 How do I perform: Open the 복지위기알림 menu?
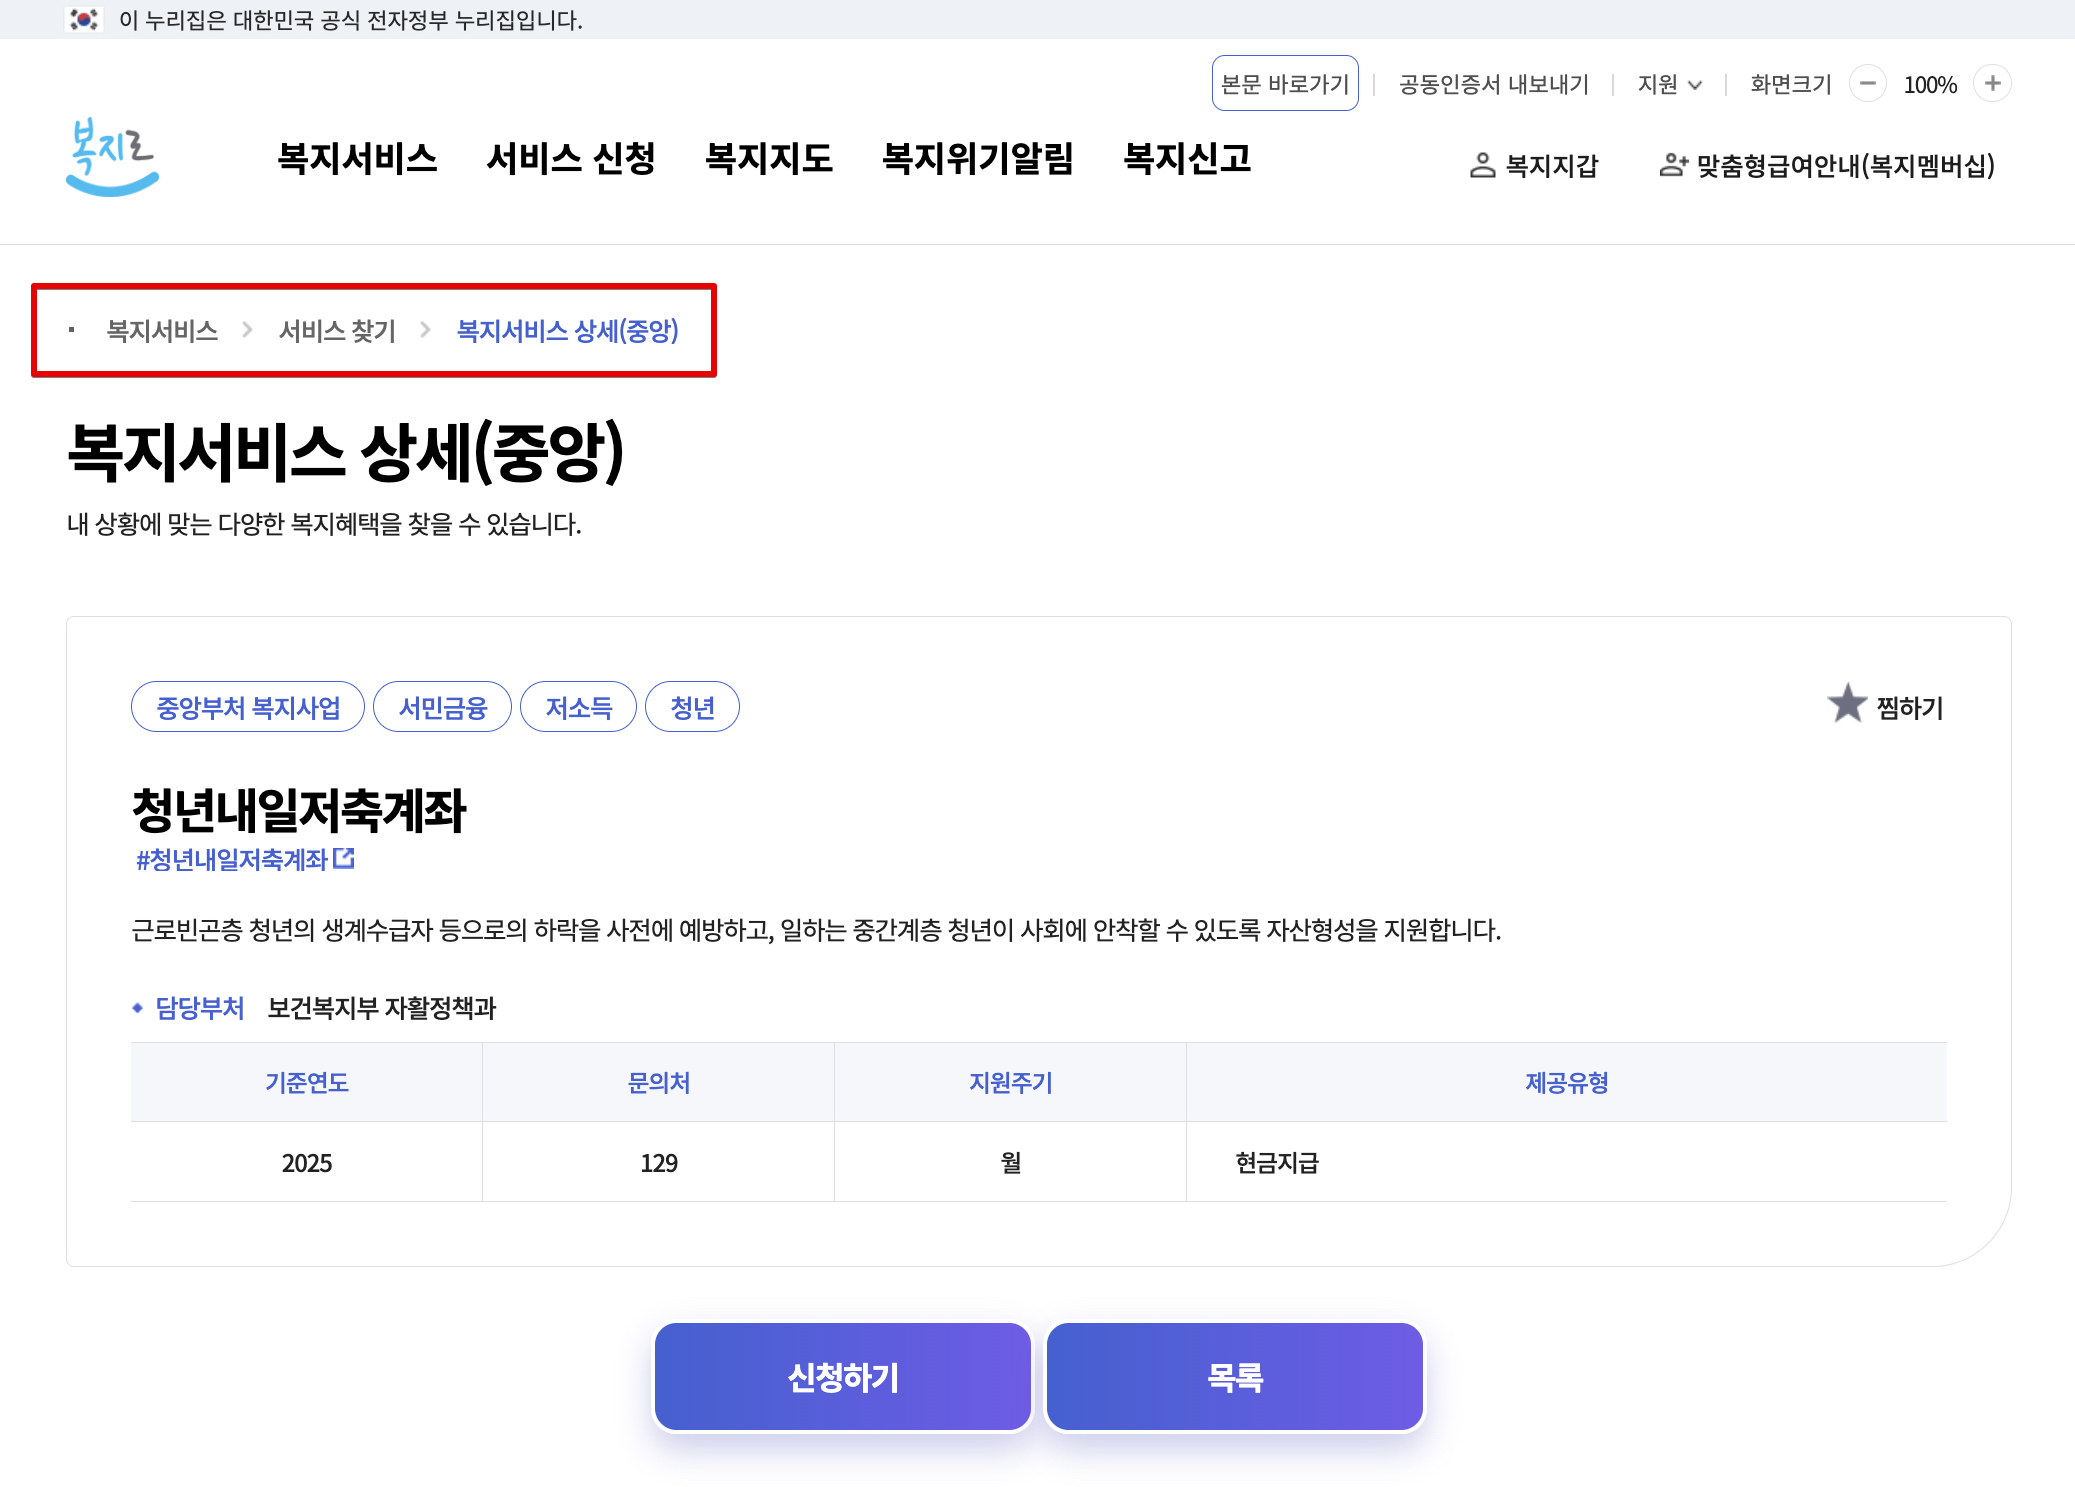point(977,158)
